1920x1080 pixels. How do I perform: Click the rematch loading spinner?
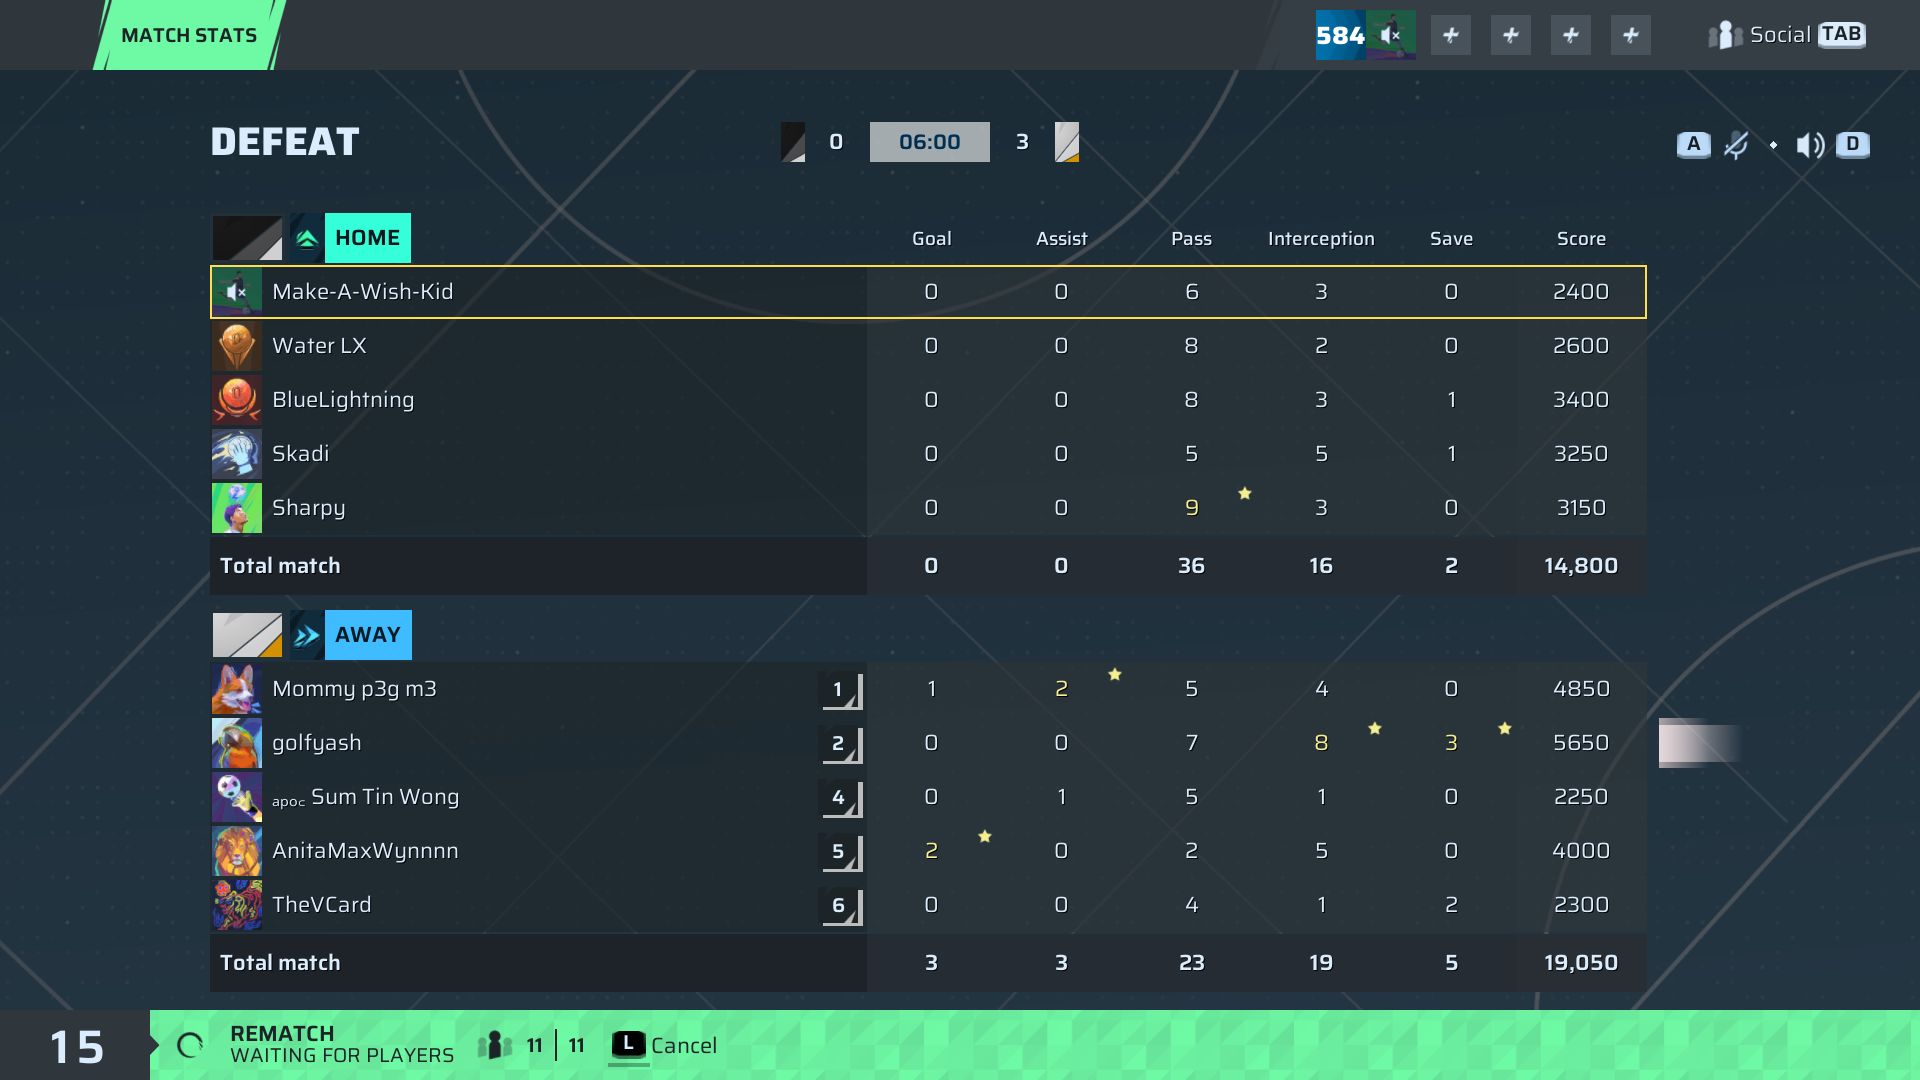(x=190, y=1046)
